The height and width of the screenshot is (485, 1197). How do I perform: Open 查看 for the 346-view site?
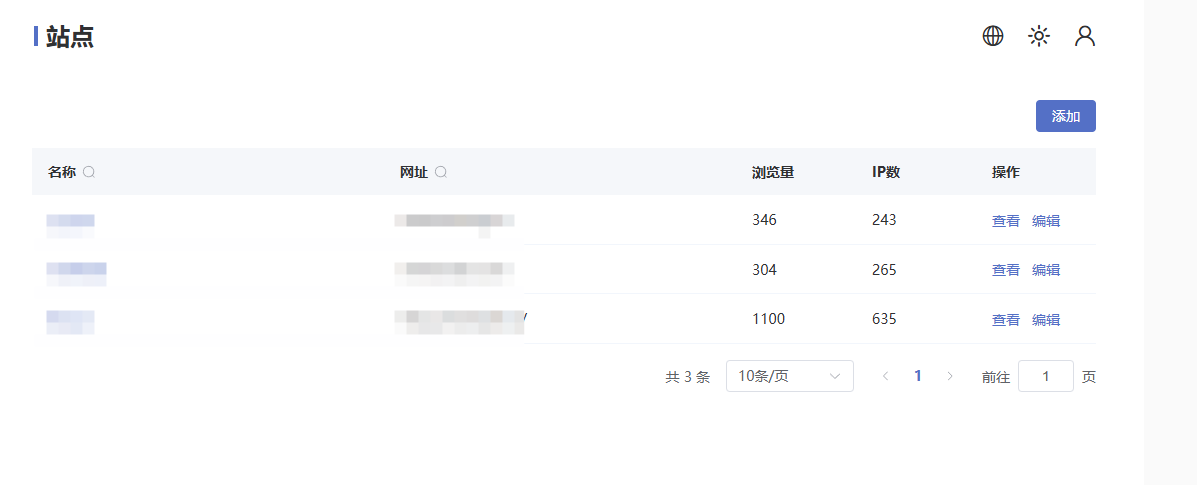coord(1006,221)
